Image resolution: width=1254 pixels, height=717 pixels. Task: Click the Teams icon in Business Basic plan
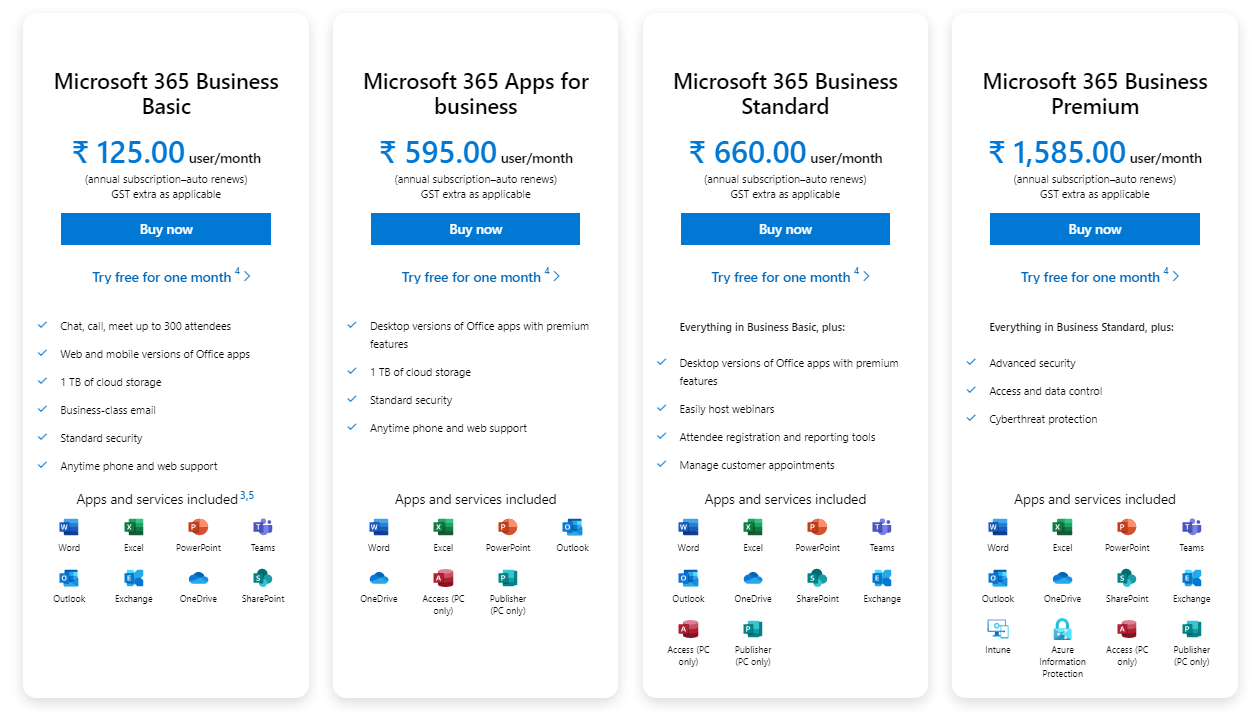(263, 527)
